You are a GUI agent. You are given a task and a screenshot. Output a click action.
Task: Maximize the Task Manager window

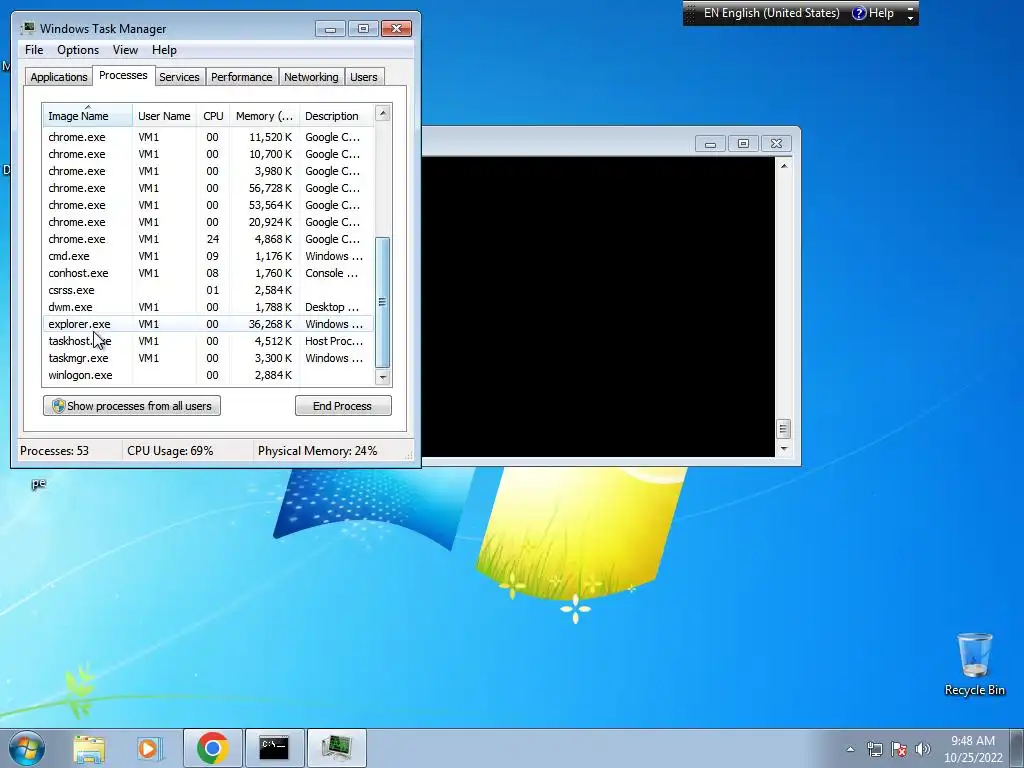[363, 29]
